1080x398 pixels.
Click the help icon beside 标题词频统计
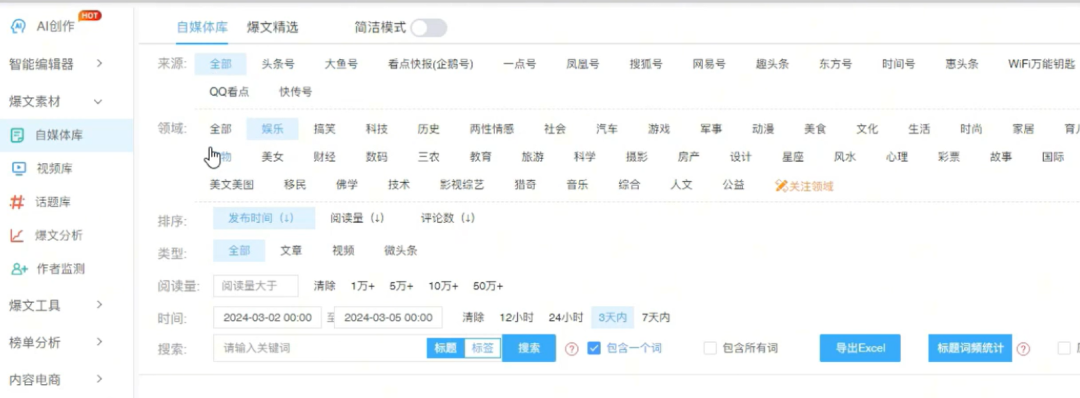[x=1024, y=349]
